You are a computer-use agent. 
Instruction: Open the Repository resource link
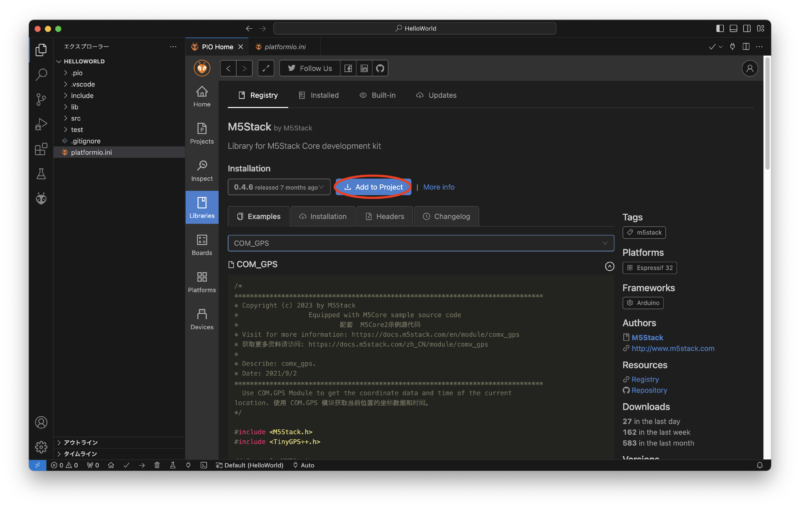(x=649, y=391)
